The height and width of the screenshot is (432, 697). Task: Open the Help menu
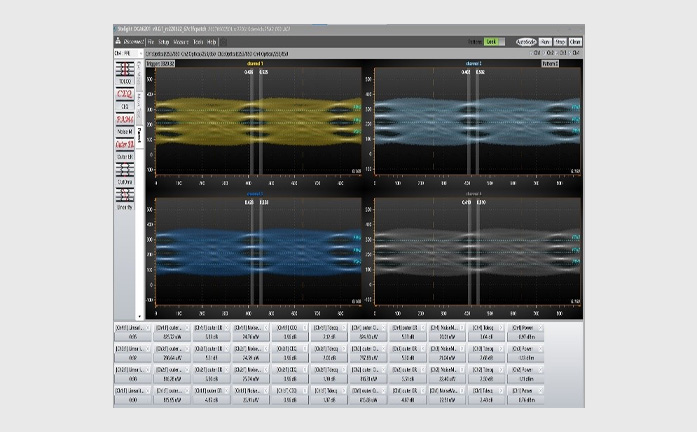(212, 42)
